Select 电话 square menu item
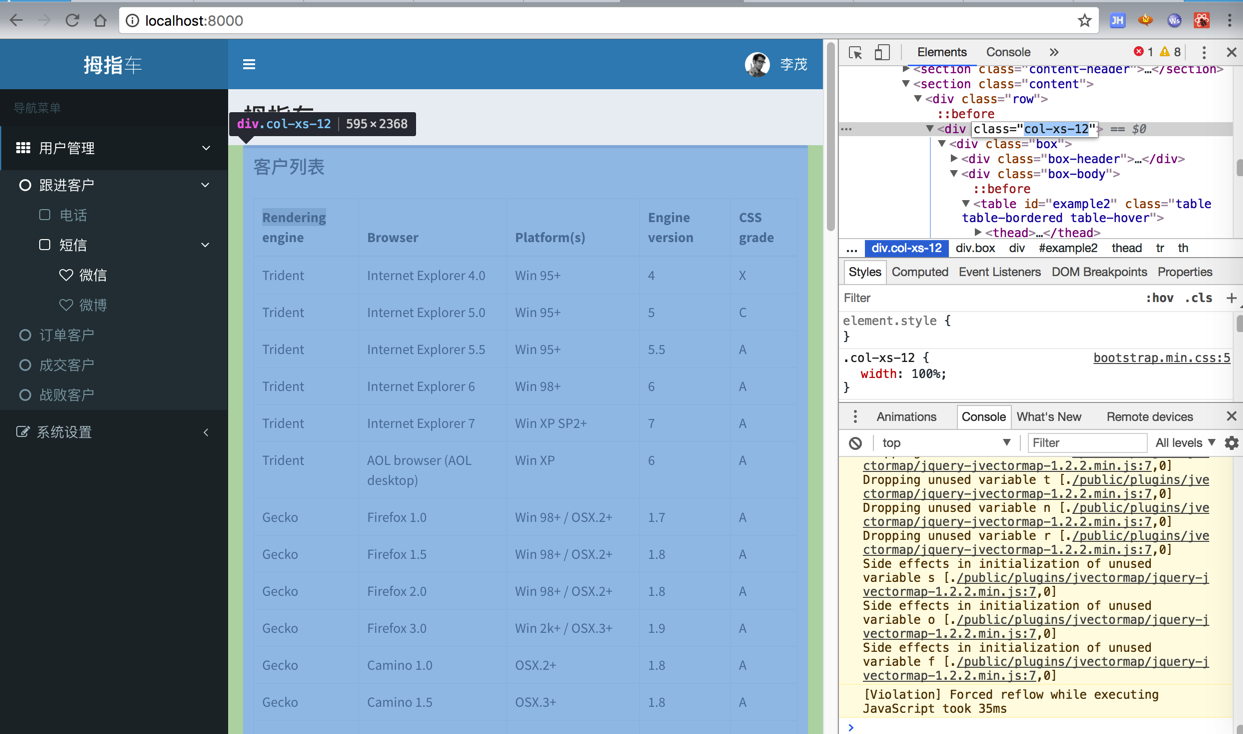The image size is (1243, 734). (64, 215)
